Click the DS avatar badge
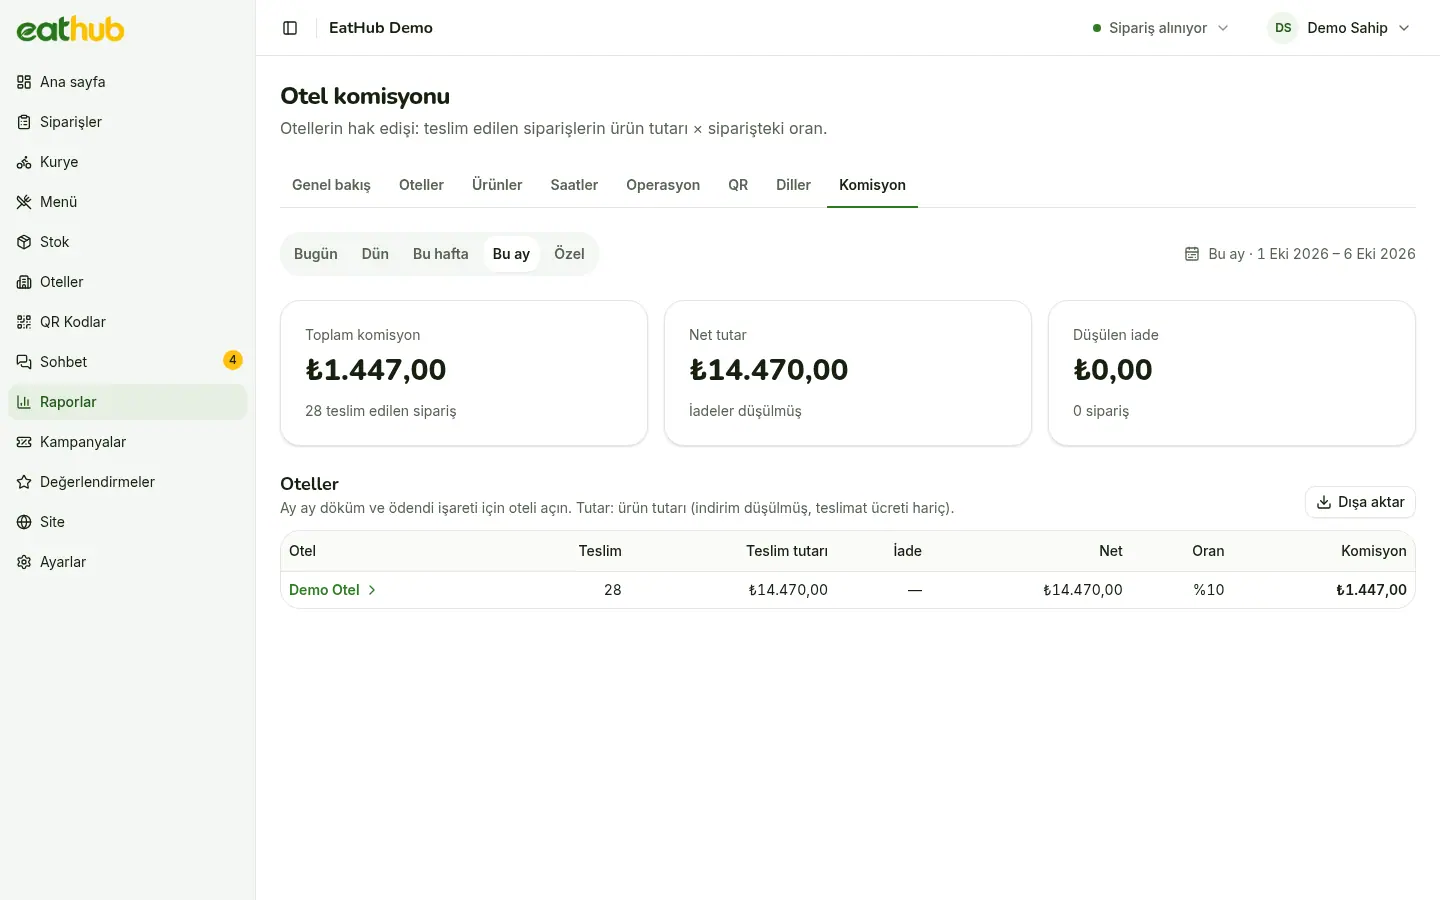 tap(1283, 28)
